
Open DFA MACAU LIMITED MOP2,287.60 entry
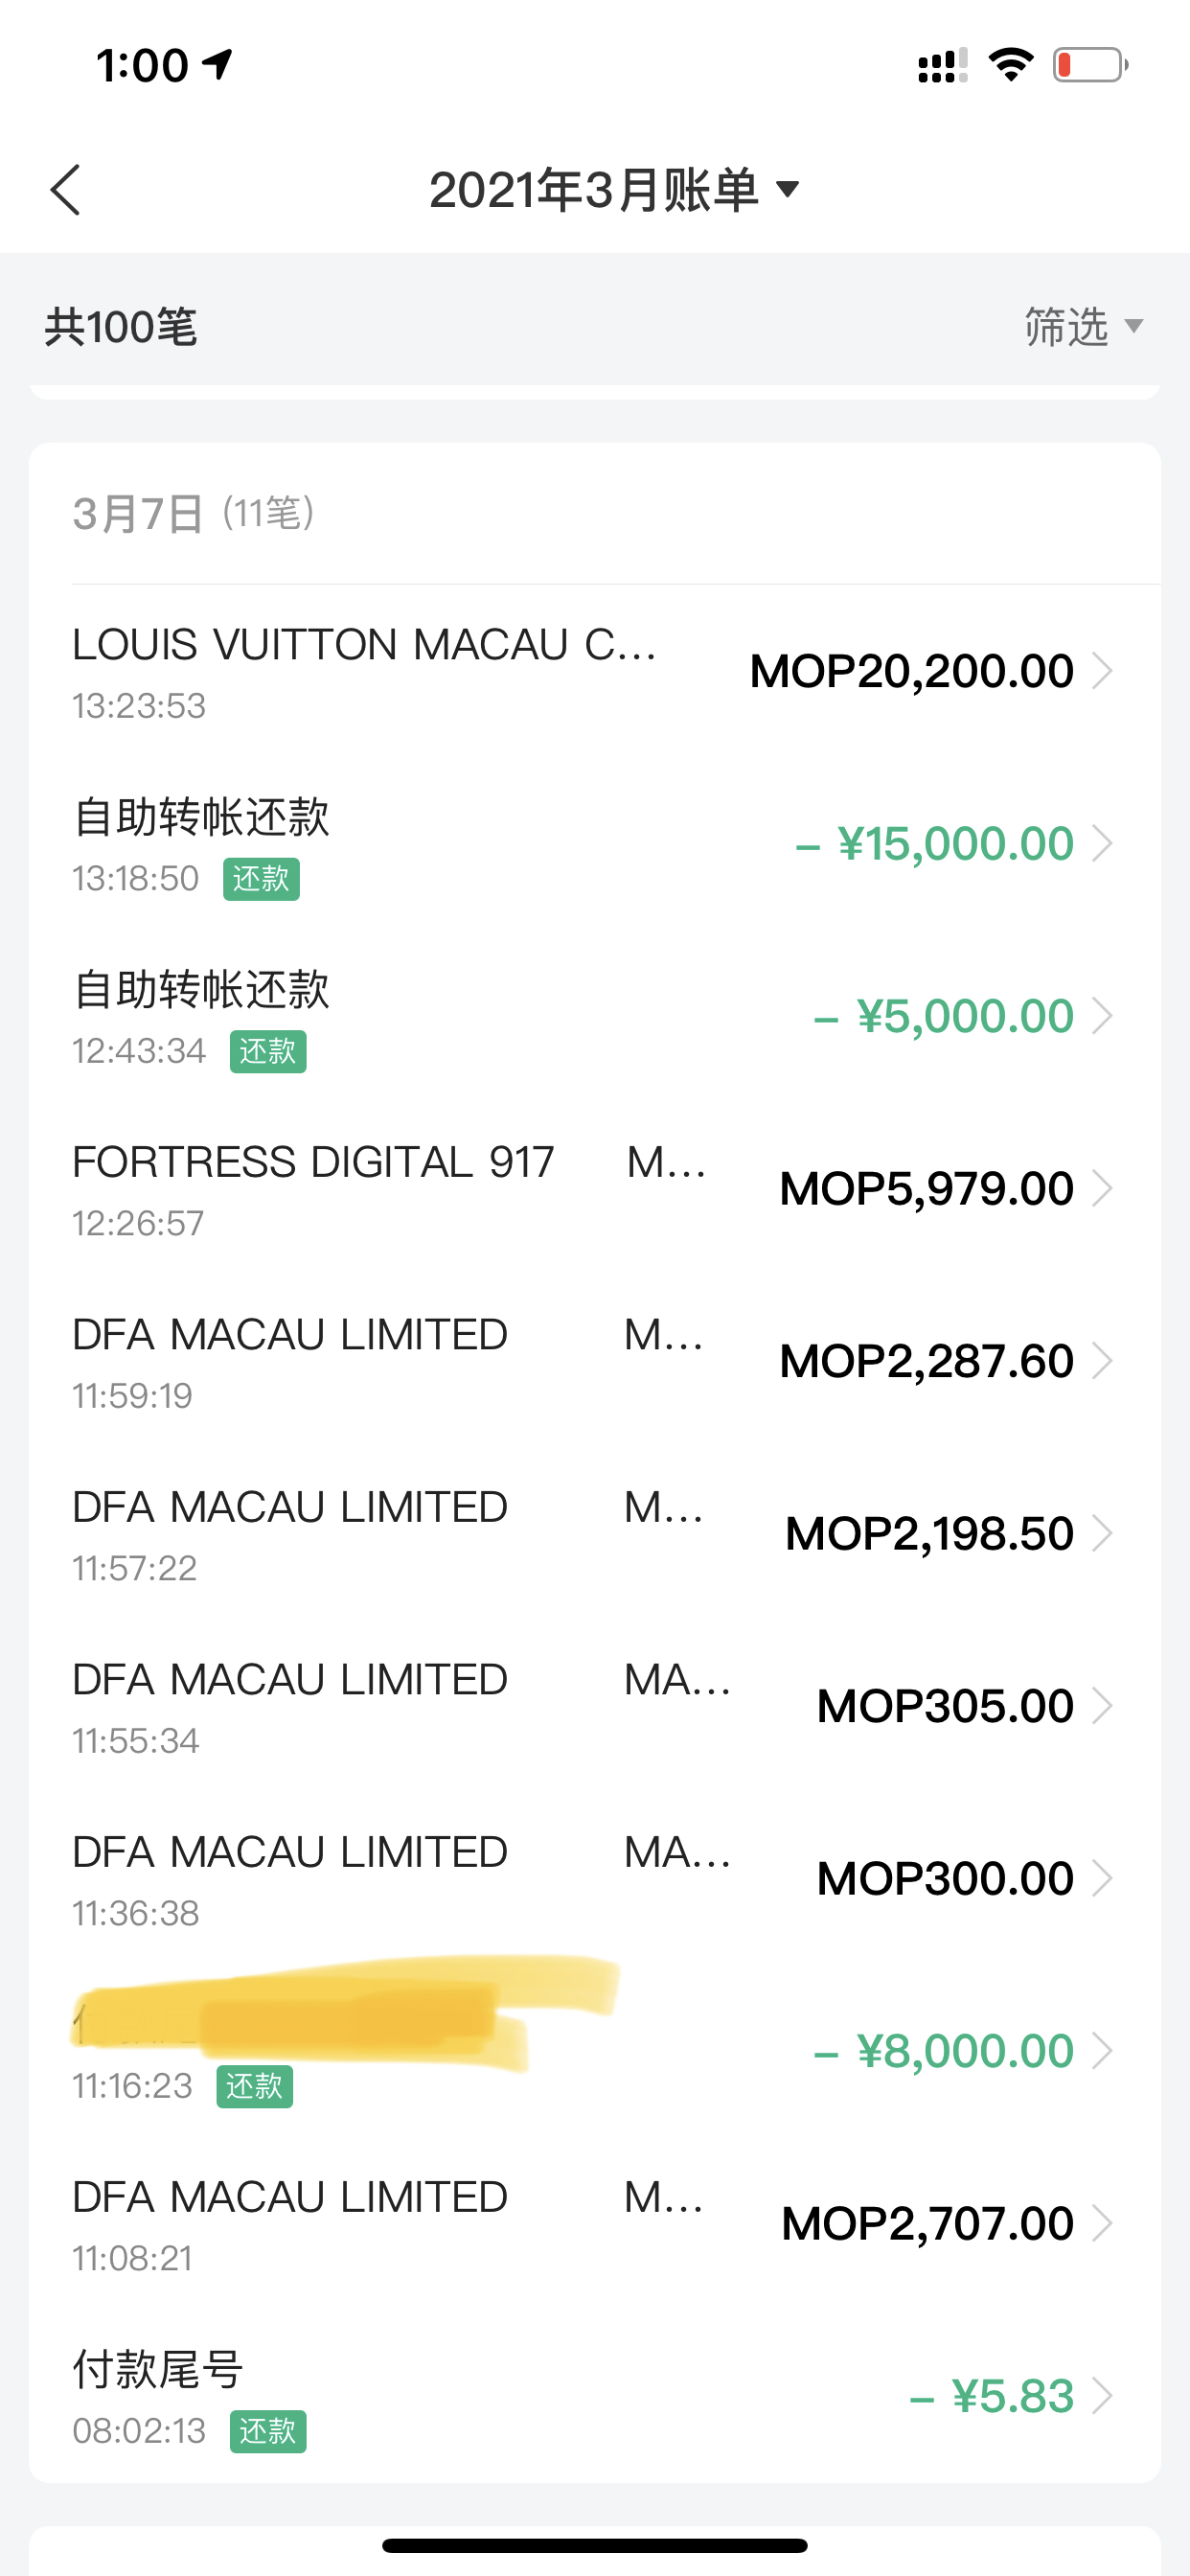(x=595, y=1361)
